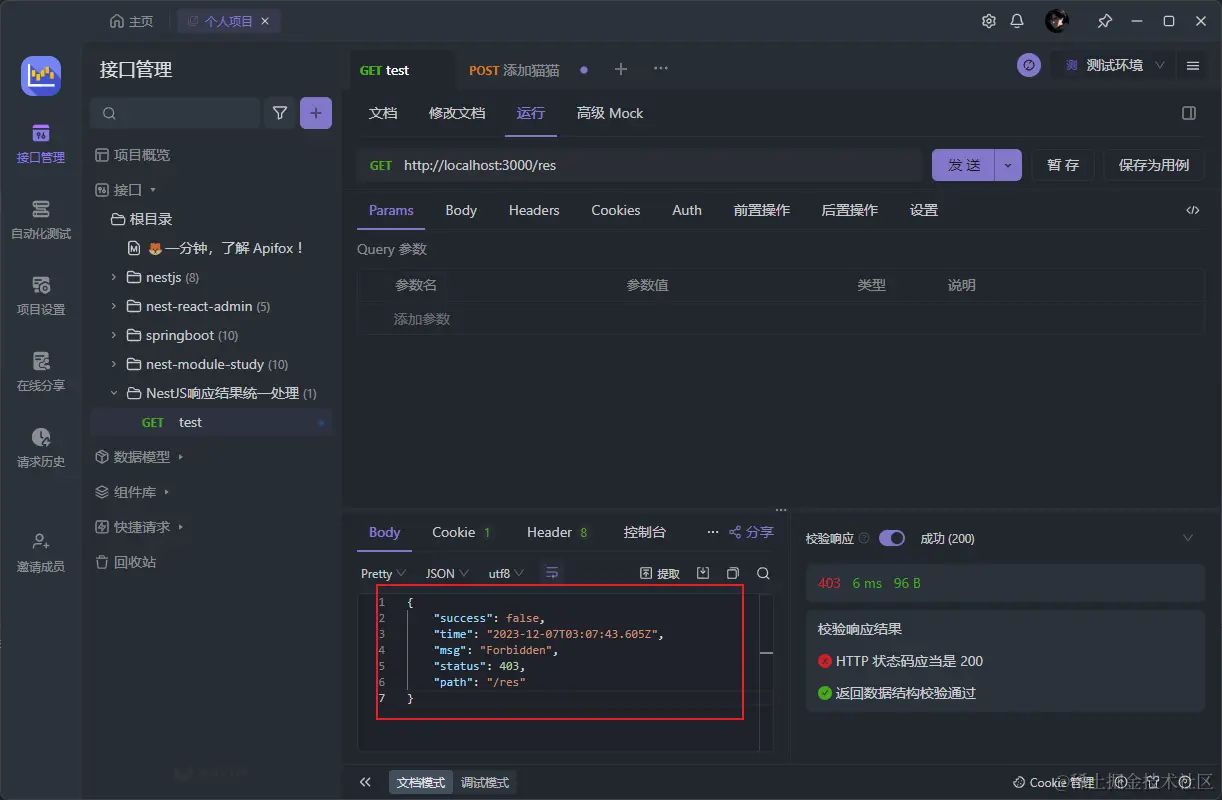Open the 控制台 console tab

pyautogui.click(x=645, y=532)
